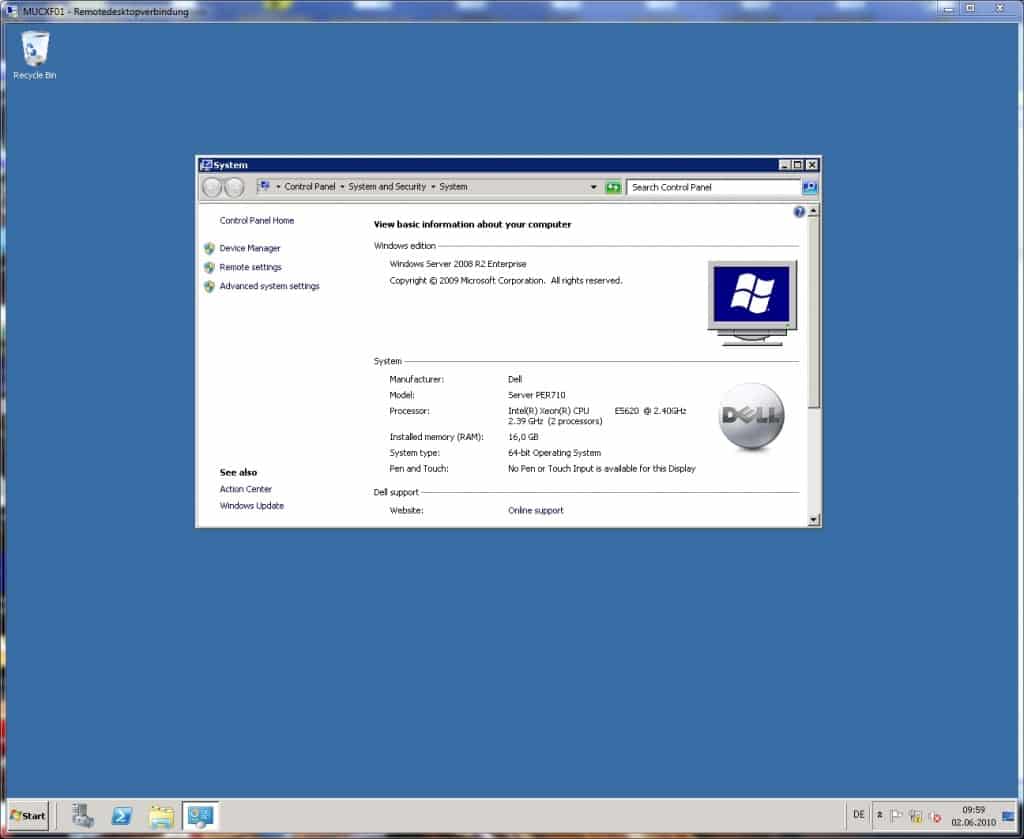Click the Dell logo badge
The width and height of the screenshot is (1024, 839).
click(x=751, y=416)
